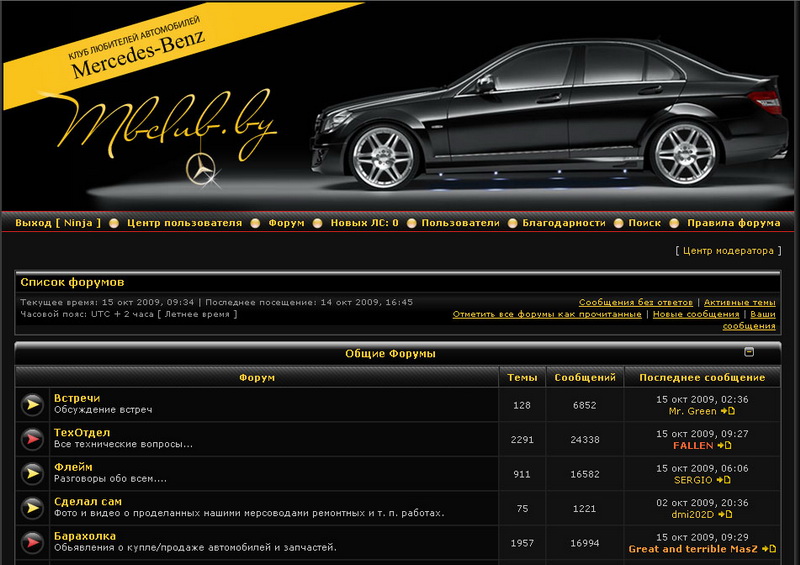Screen dimensions: 800x565
Task: Open Новых ЛС: 0 inbox link
Action: pos(364,223)
